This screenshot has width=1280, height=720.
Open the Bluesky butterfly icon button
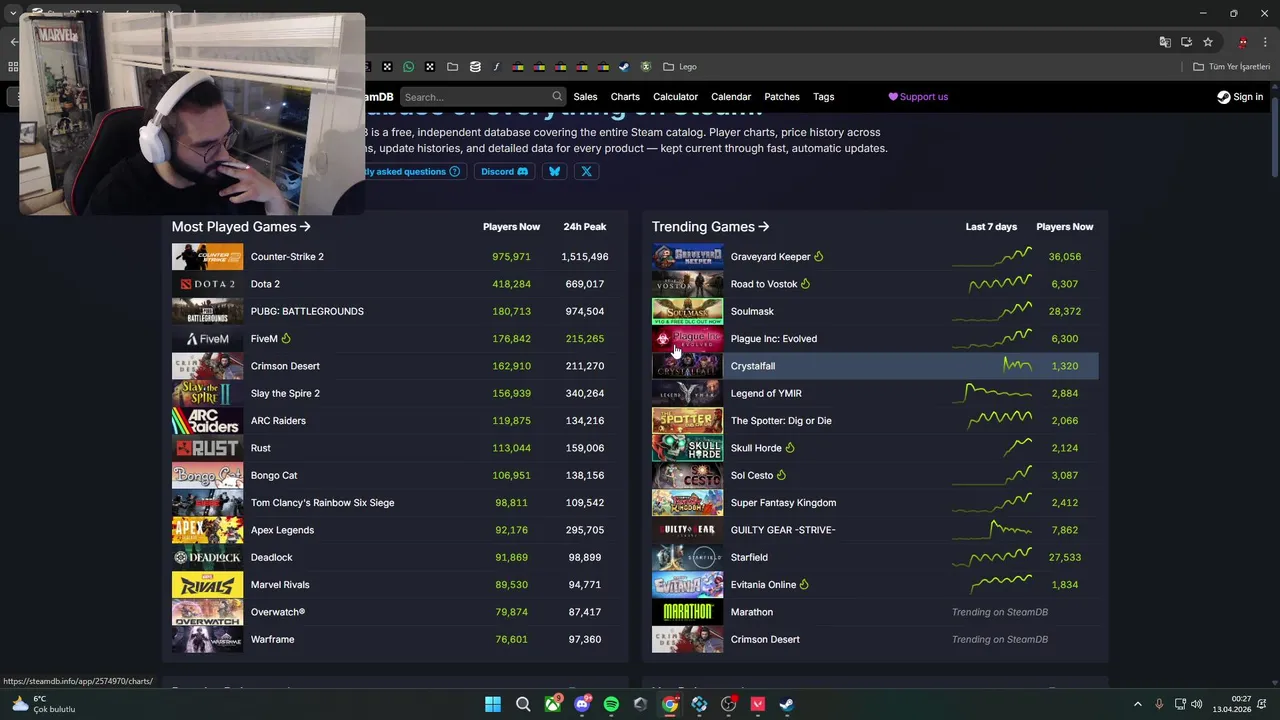pyautogui.click(x=554, y=171)
